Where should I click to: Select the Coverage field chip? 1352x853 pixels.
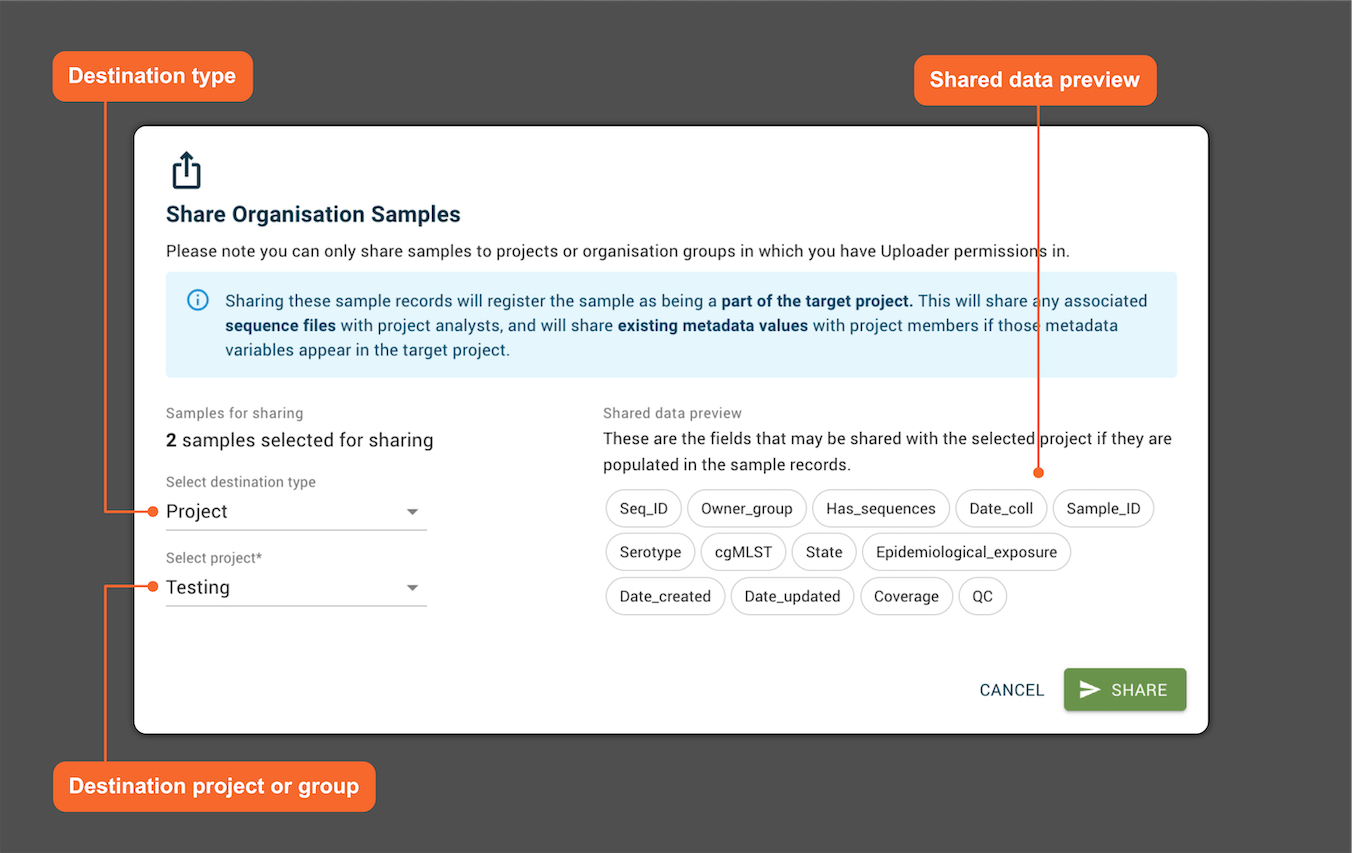(906, 595)
